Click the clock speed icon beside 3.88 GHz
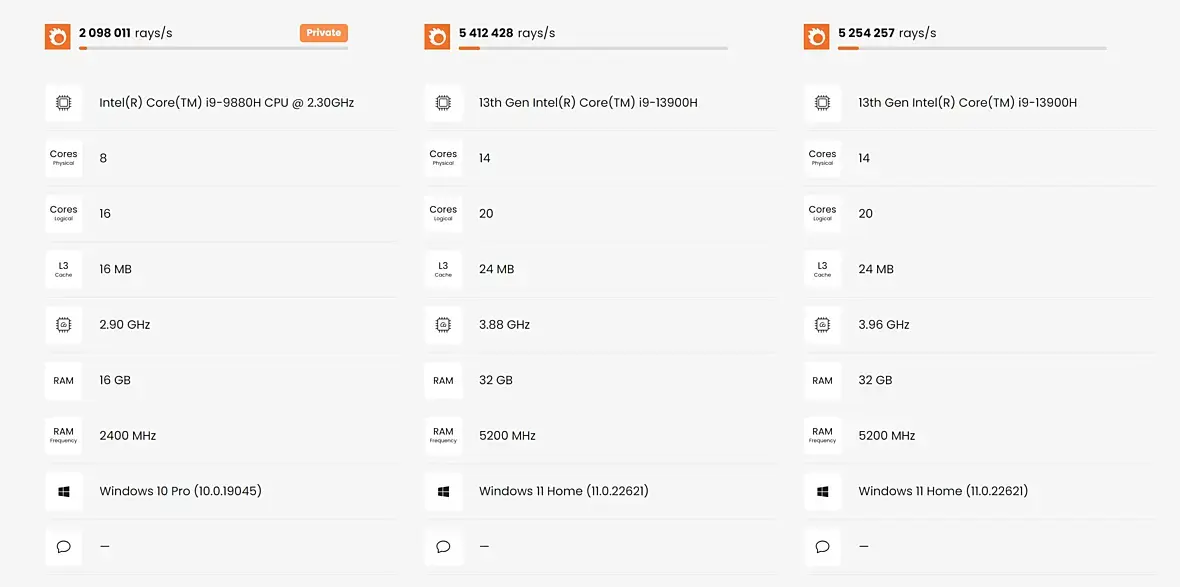The height and width of the screenshot is (587, 1180). click(443, 325)
